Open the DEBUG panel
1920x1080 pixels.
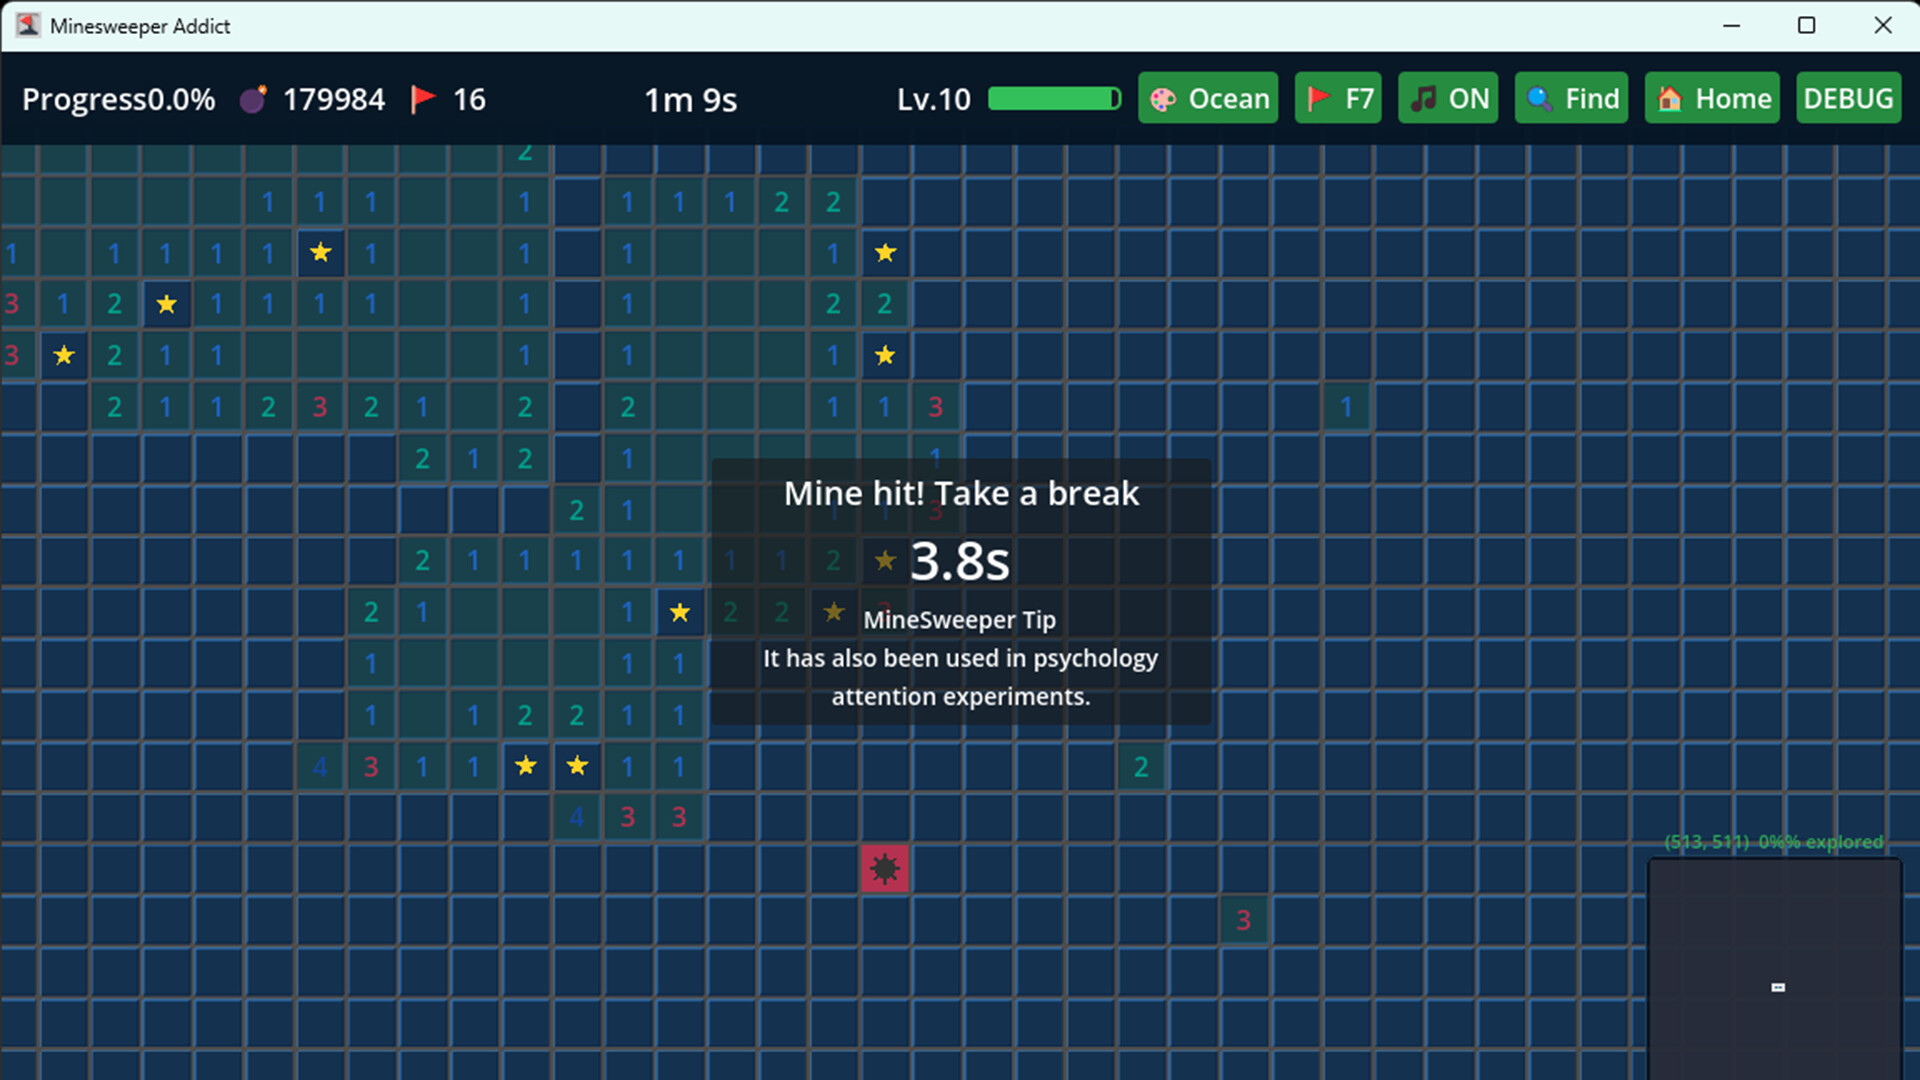(x=1849, y=98)
